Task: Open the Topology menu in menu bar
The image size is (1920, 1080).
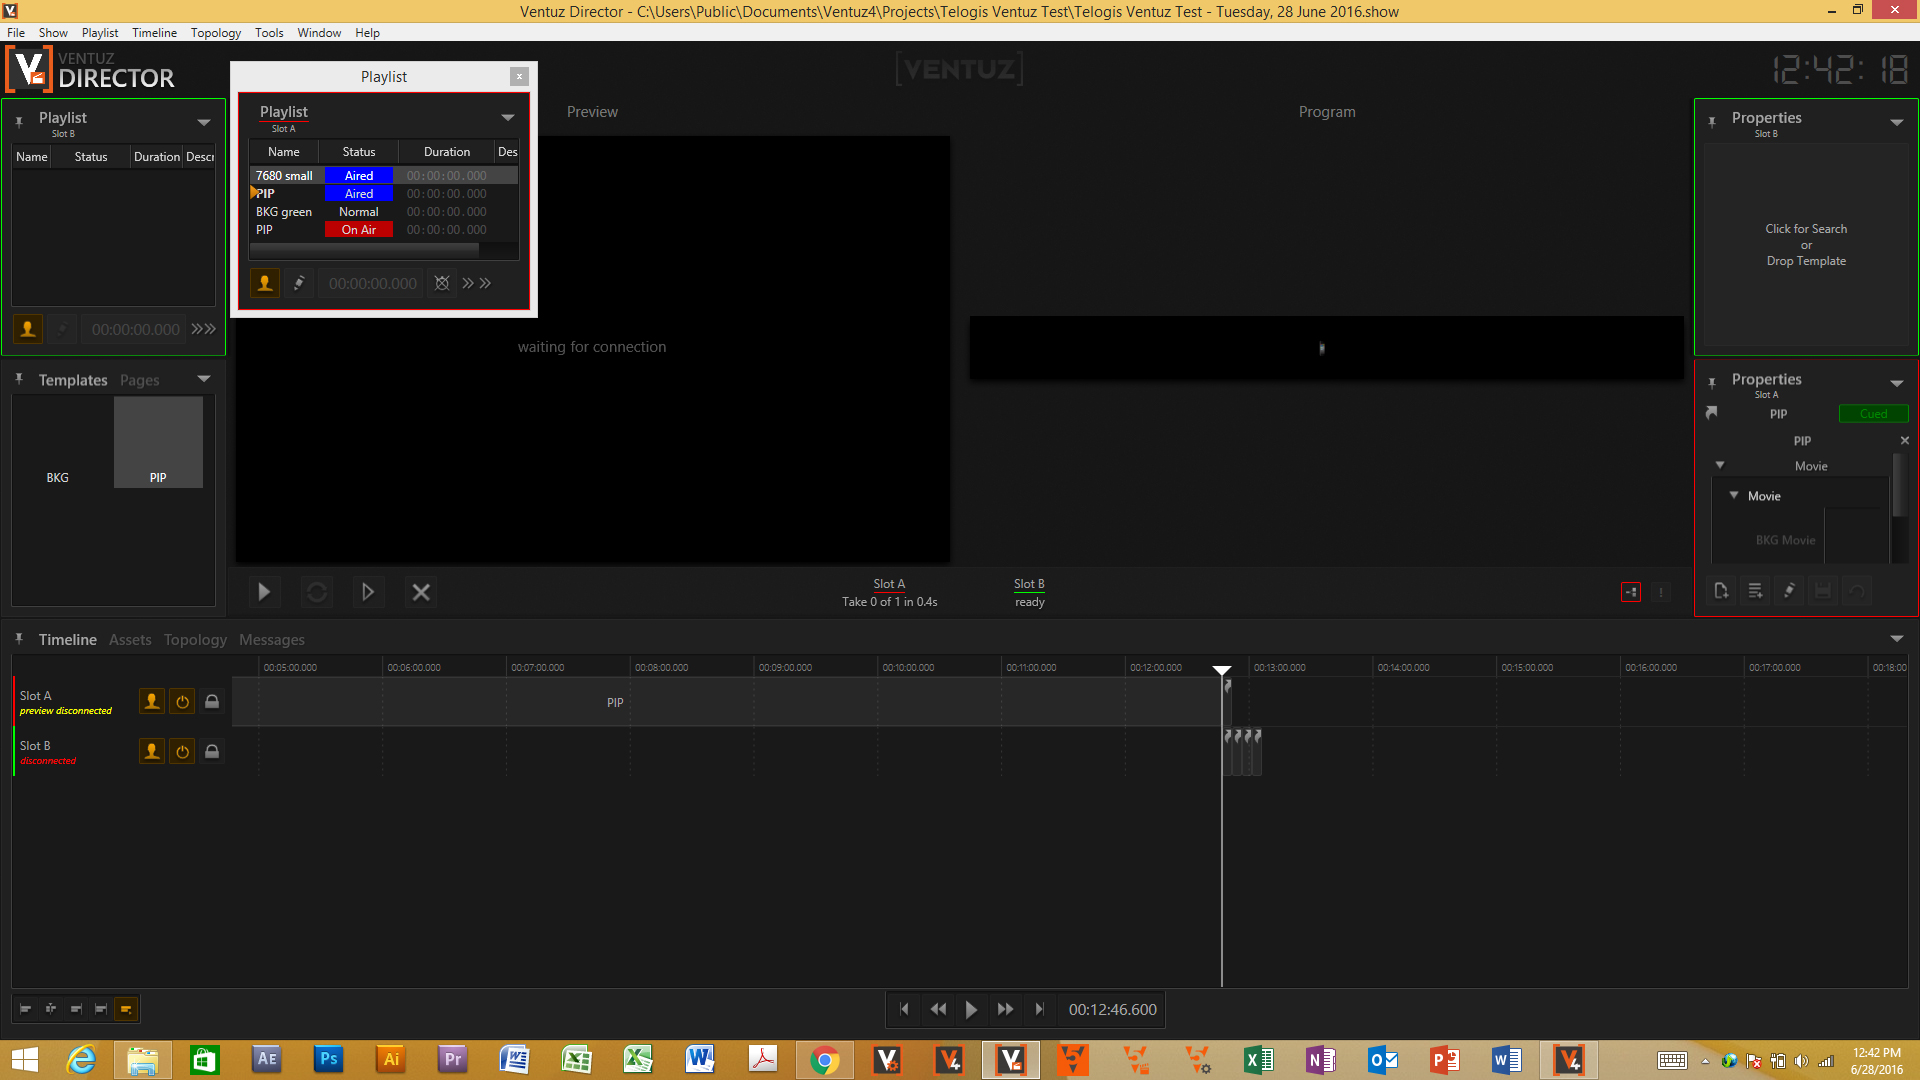Action: pos(216,33)
